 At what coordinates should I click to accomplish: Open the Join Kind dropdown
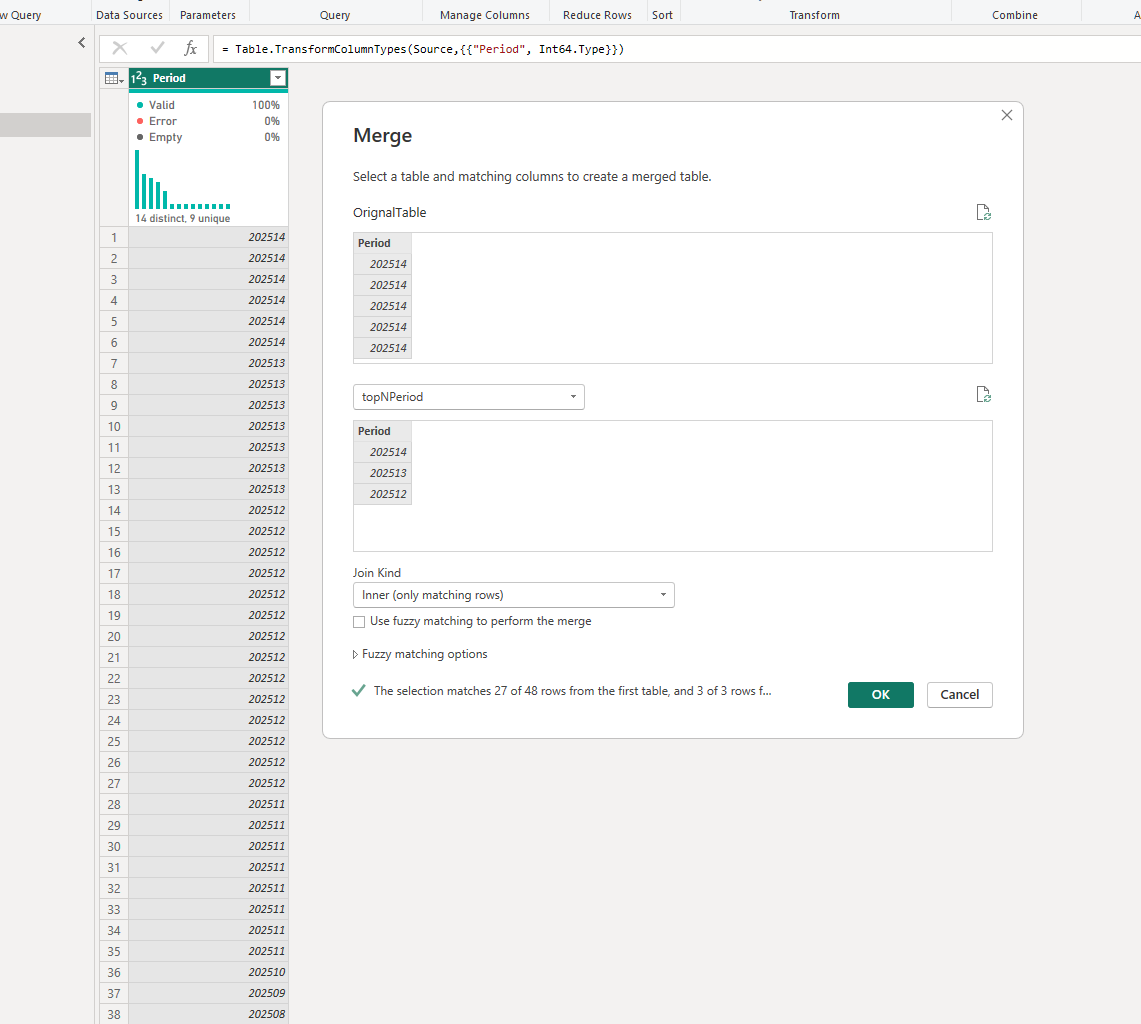pos(514,595)
